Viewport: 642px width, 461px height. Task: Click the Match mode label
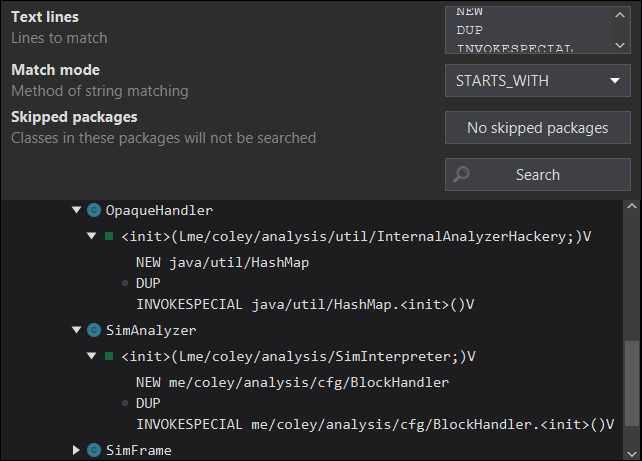tap(55, 70)
